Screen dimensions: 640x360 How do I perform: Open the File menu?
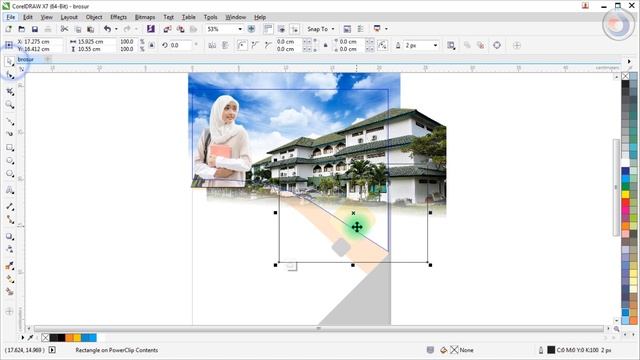11,17
